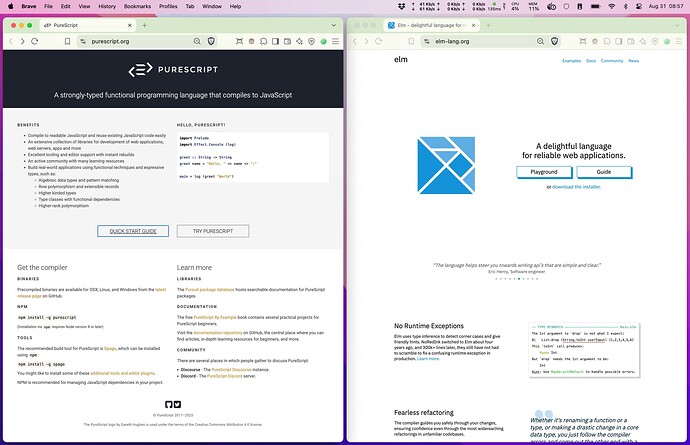Screen dimensions: 690x445
Task: Follow the Pursuit package database link
Action: 209,290
